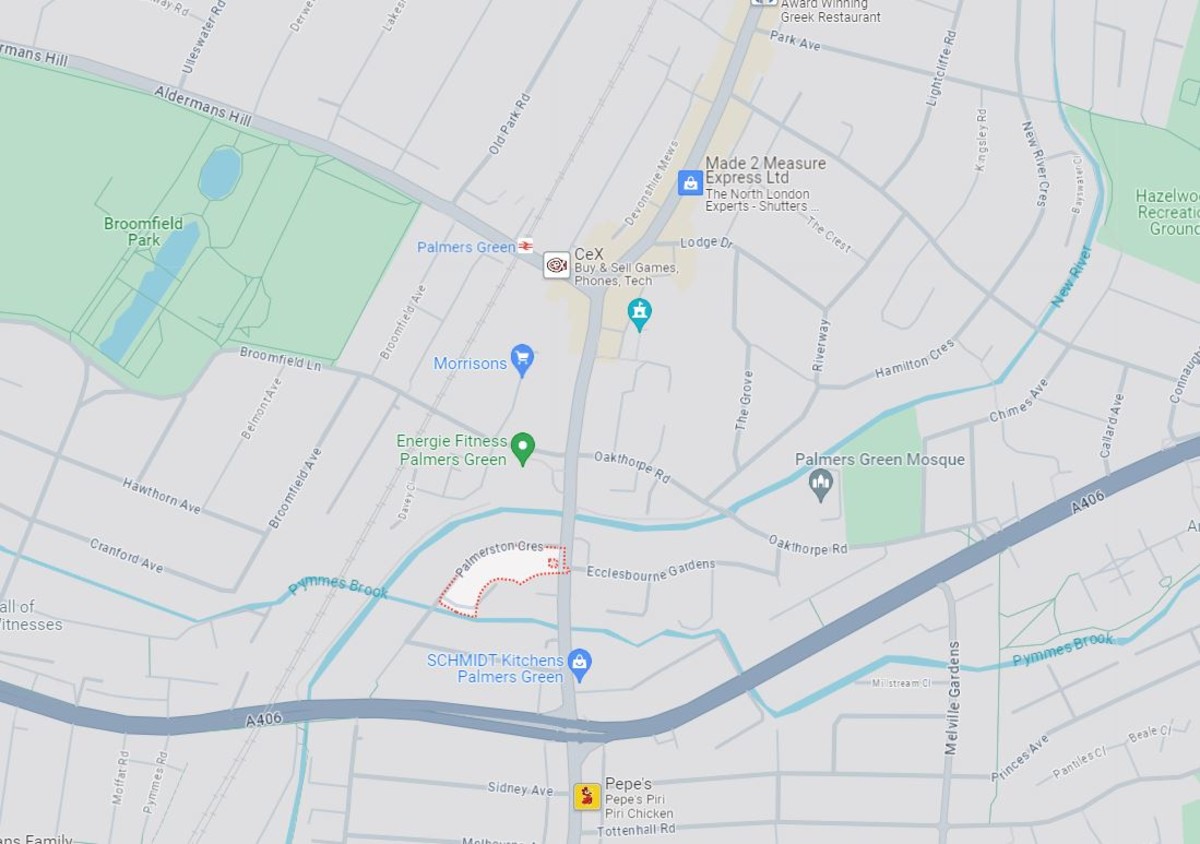Select the Hazelwood Recreation Ground label
Screen dimensions: 1200x844
pyautogui.click(x=1167, y=212)
